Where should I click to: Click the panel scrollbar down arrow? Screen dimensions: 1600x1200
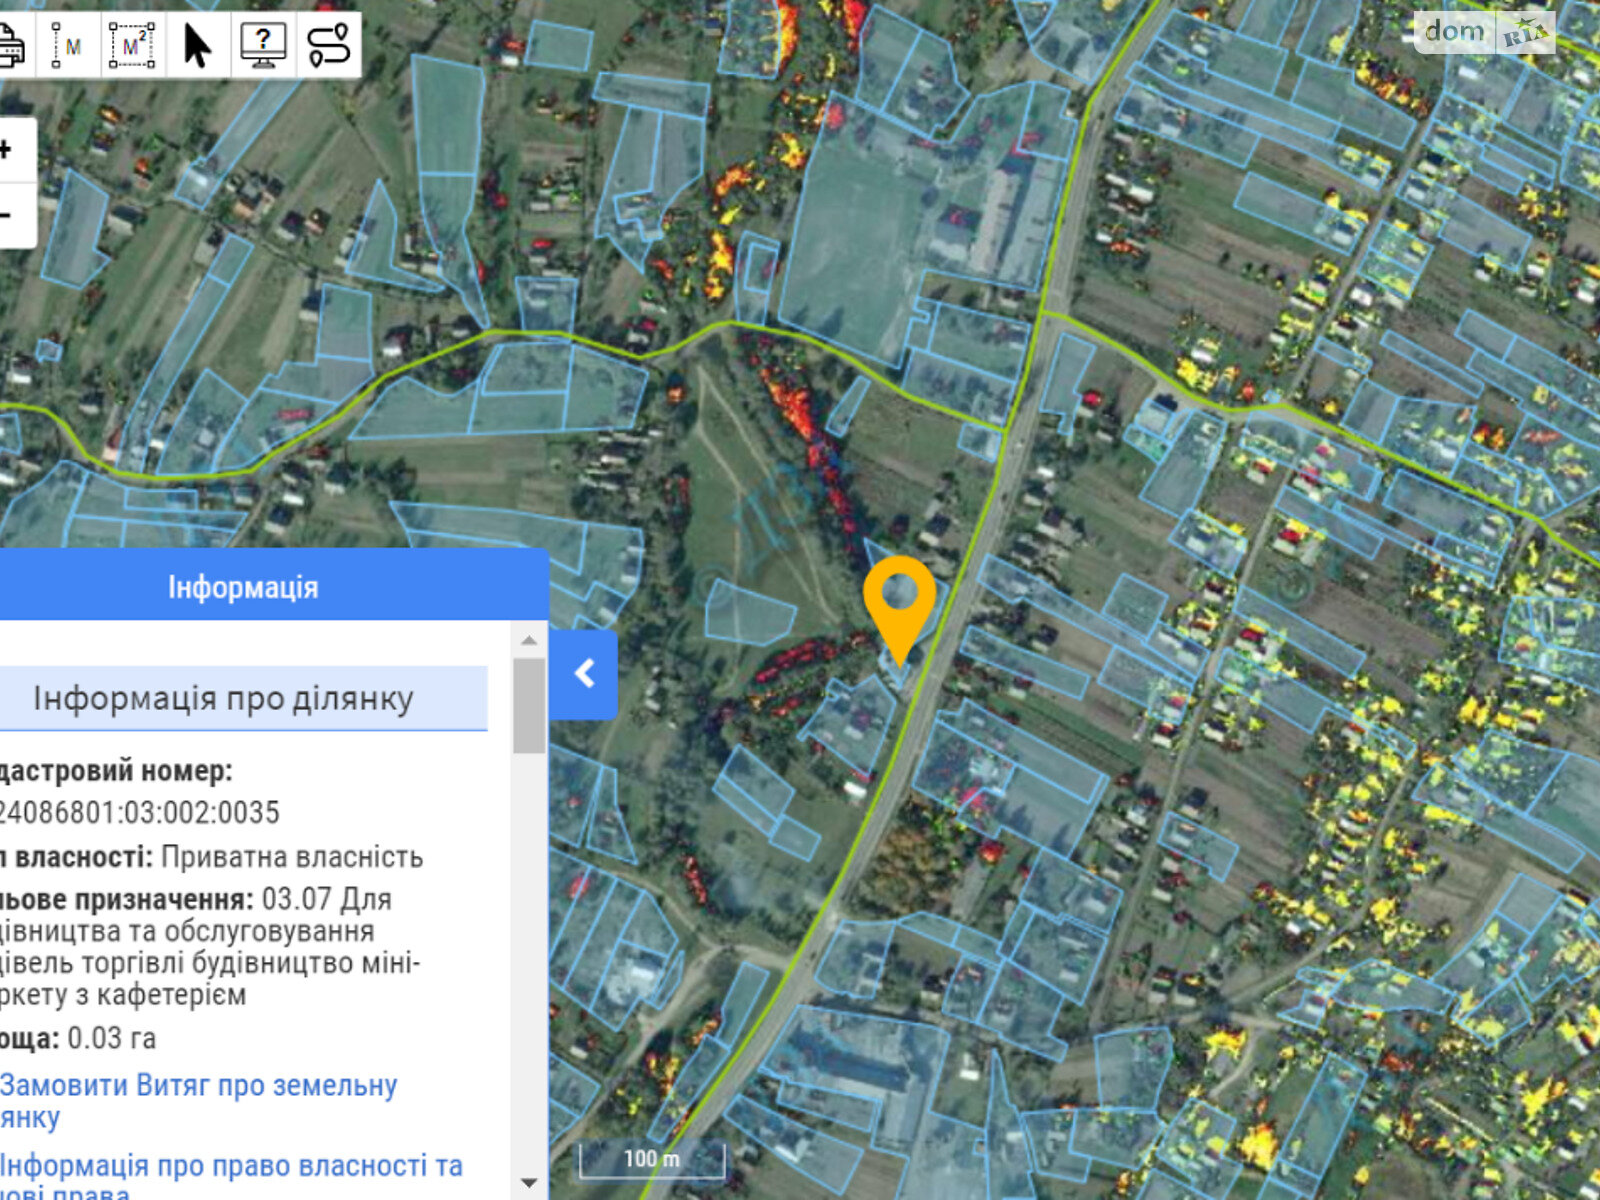point(529,1183)
